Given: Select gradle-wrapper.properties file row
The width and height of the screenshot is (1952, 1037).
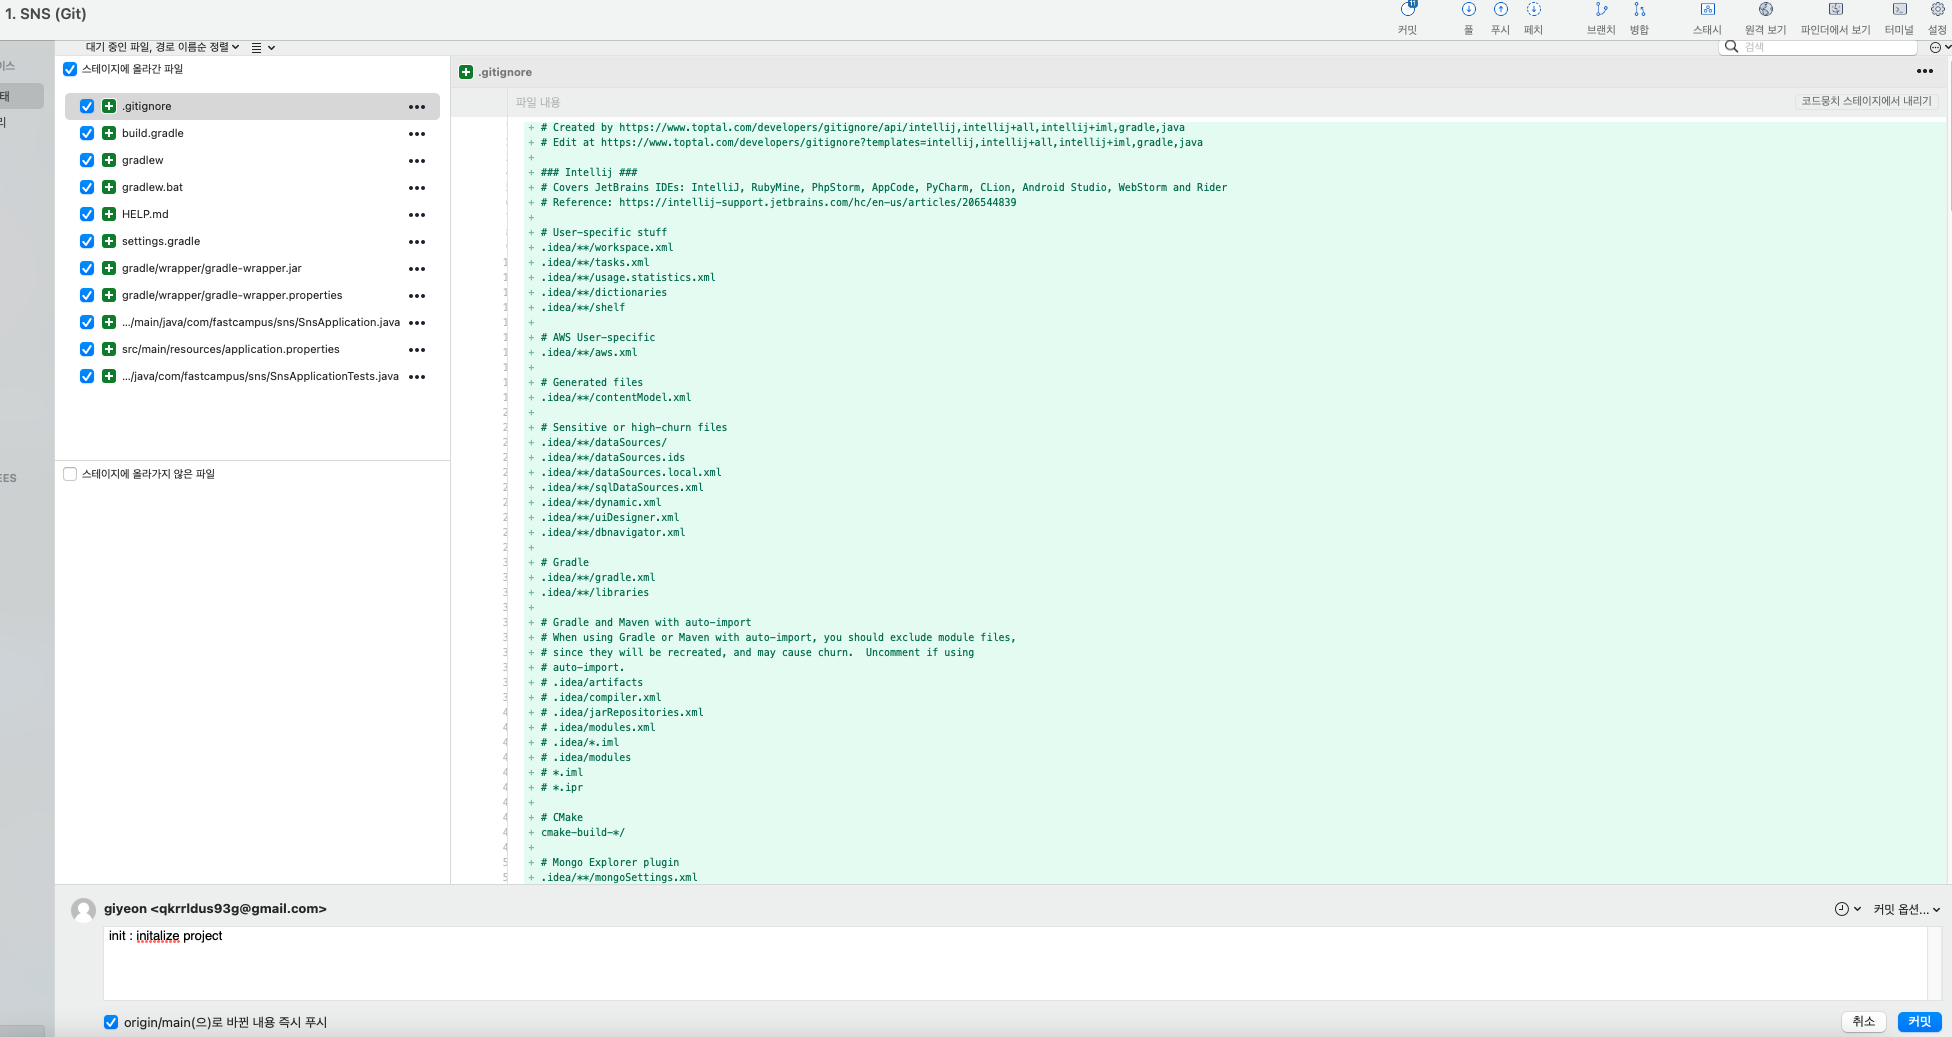Looking at the screenshot, I should point(252,295).
